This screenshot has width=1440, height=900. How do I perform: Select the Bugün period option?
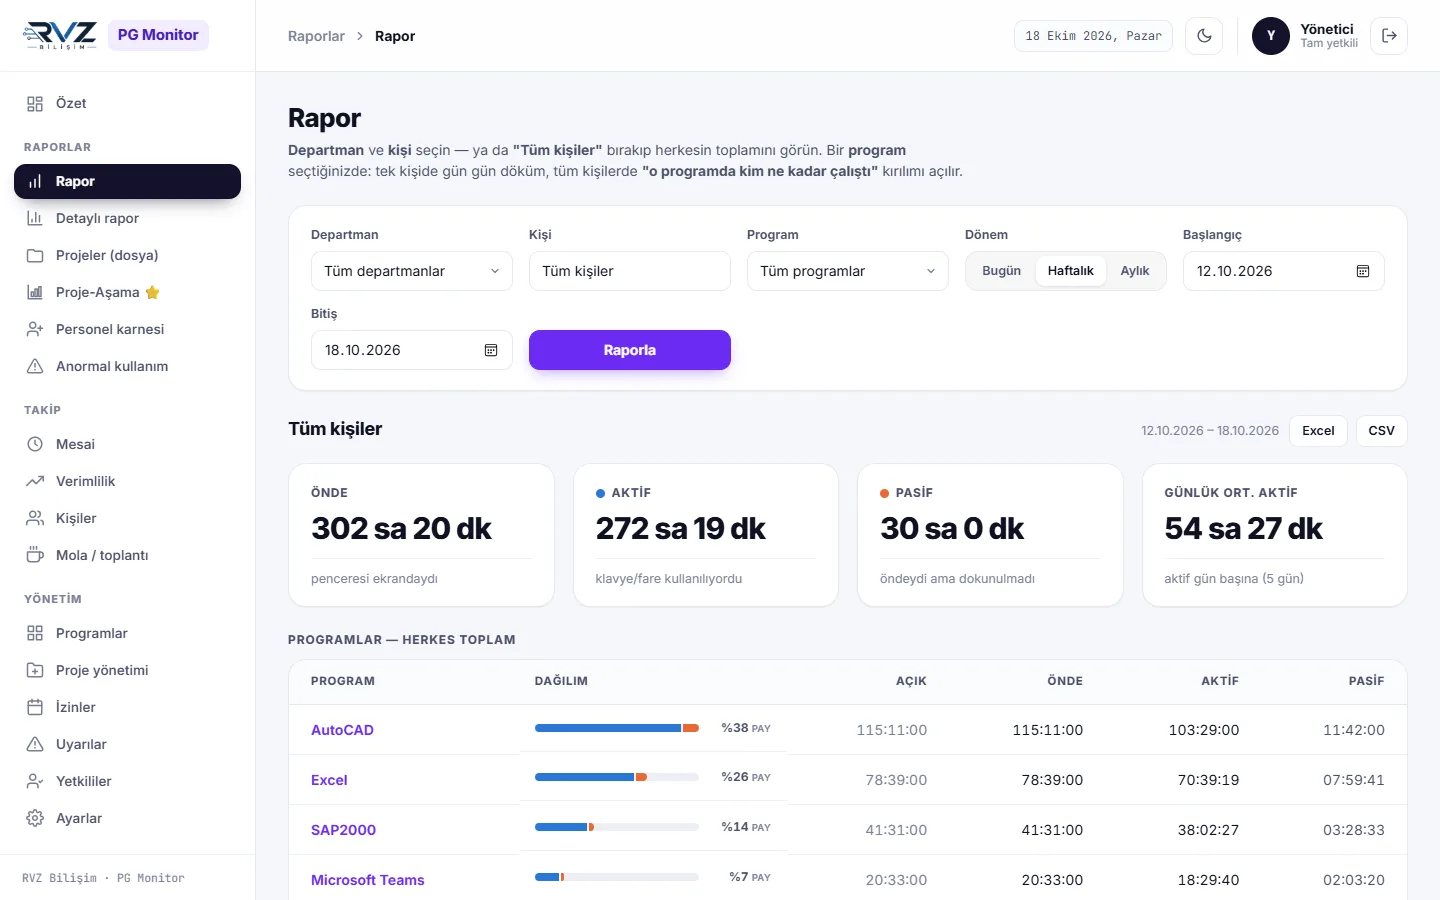point(1002,271)
